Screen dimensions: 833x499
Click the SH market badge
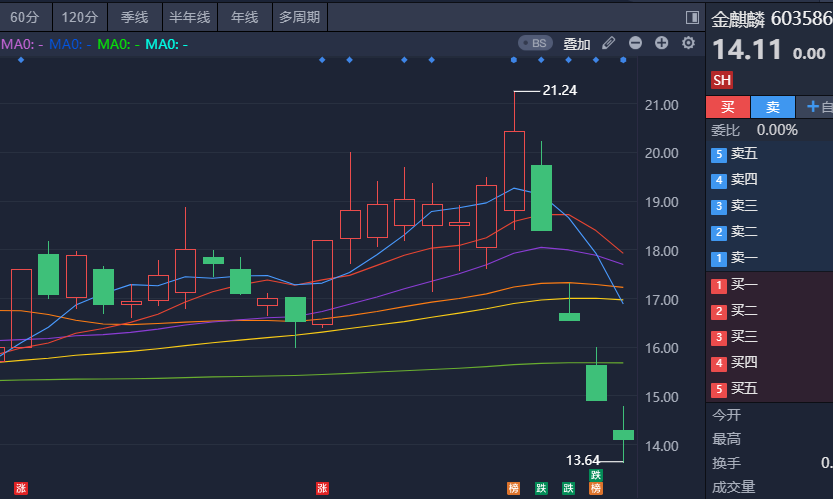(x=722, y=80)
